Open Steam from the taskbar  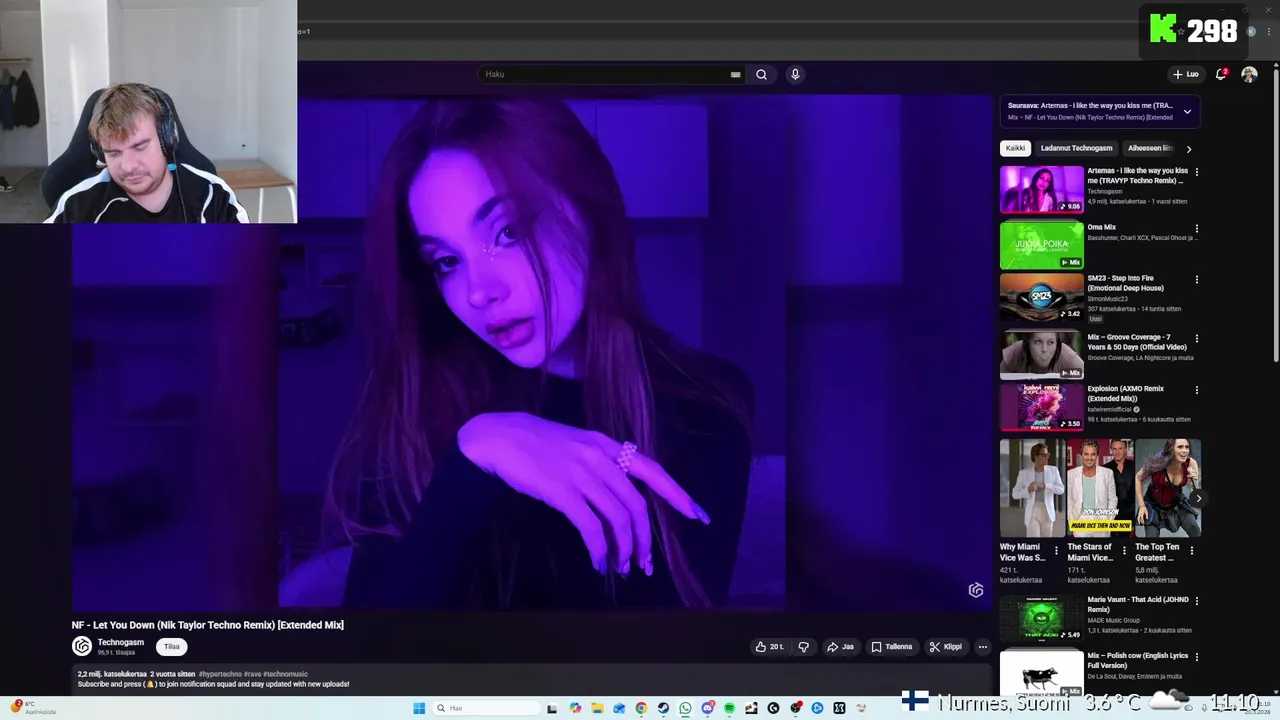point(663,708)
